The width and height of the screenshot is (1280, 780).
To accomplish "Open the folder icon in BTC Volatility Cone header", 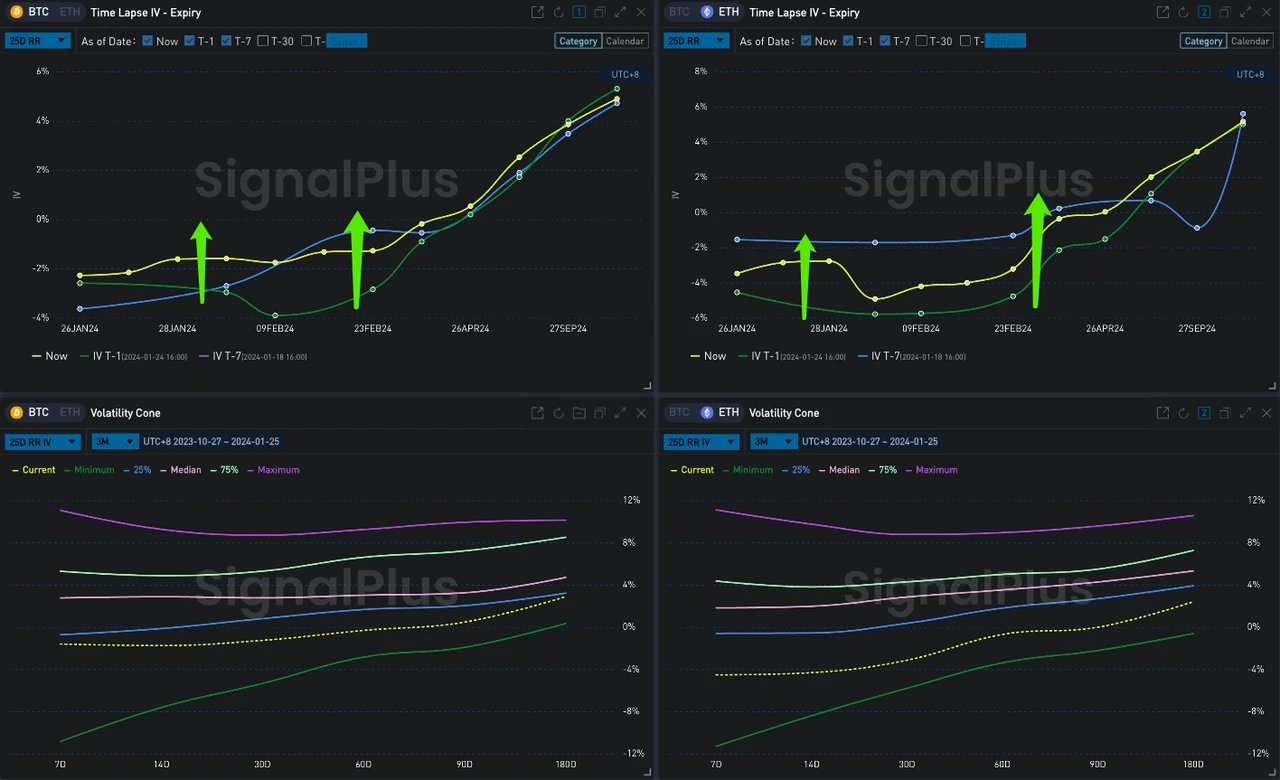I will point(579,412).
